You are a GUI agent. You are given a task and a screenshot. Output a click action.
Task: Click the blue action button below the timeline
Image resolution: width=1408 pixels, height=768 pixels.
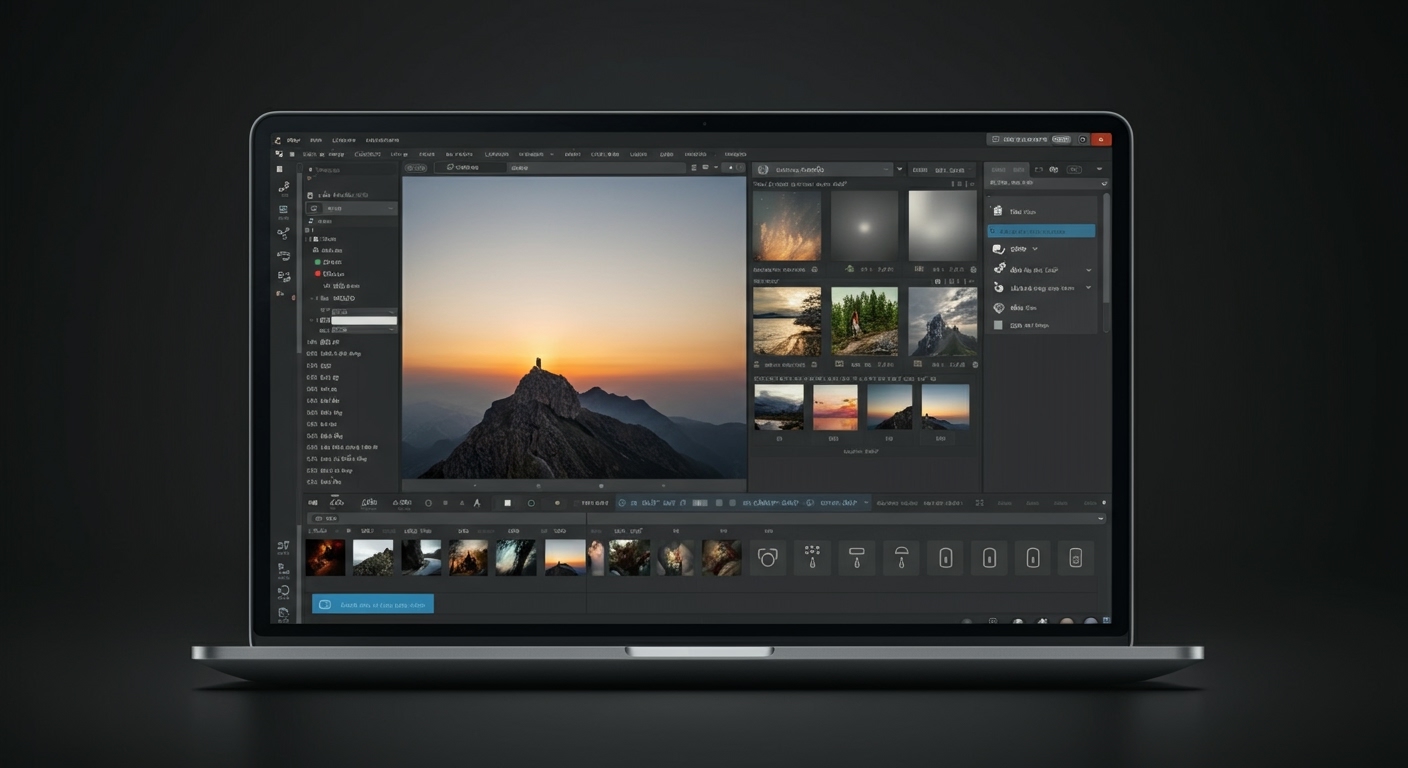[373, 603]
